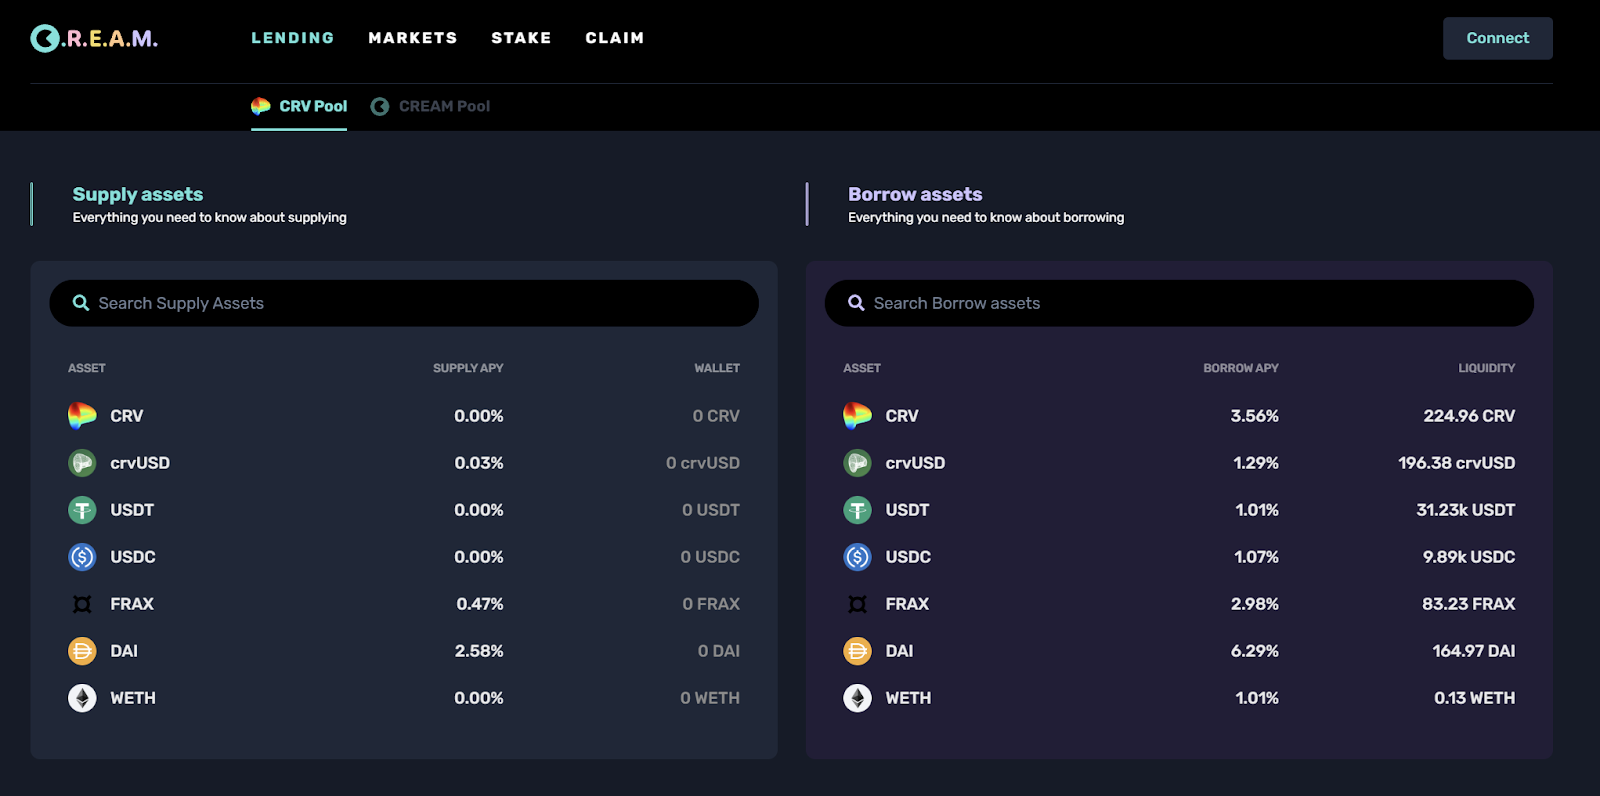This screenshot has width=1600, height=796.
Task: Click DAI supply APY 2.58%
Action: (x=479, y=651)
